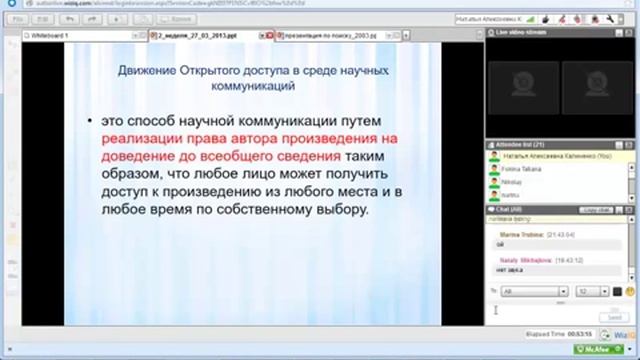The image size is (640, 360).
Task: Select the right webcam placeholder thumbnail
Action: 597,87
